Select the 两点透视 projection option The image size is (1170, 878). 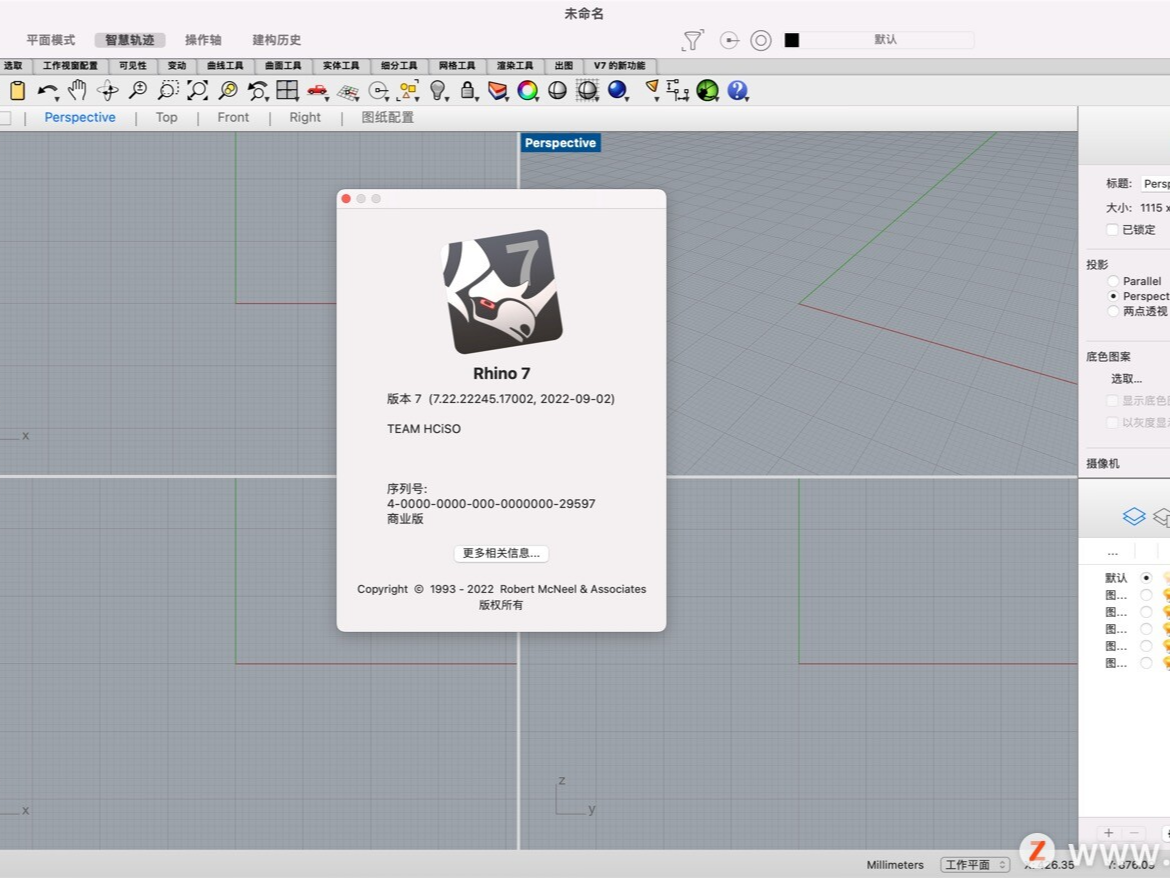pyautogui.click(x=1112, y=311)
